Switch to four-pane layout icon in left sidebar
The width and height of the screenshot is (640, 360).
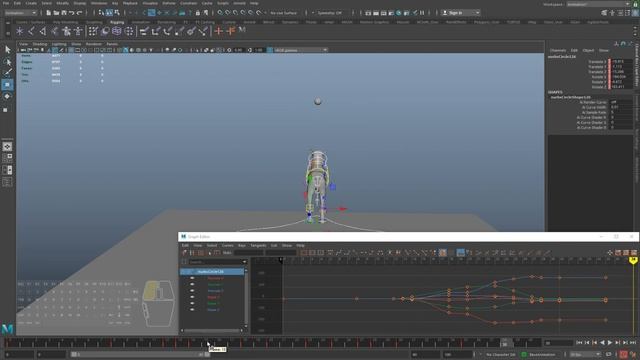tap(7, 158)
